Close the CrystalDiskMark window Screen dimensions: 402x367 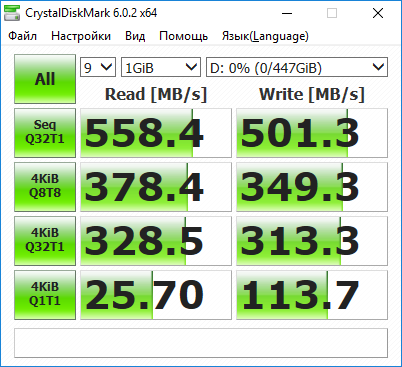click(378, 13)
